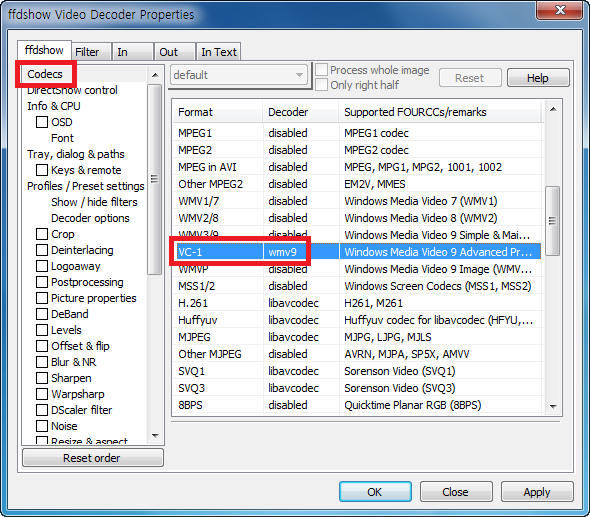The image size is (590, 517).
Task: Click the Apply button
Action: 537,492
